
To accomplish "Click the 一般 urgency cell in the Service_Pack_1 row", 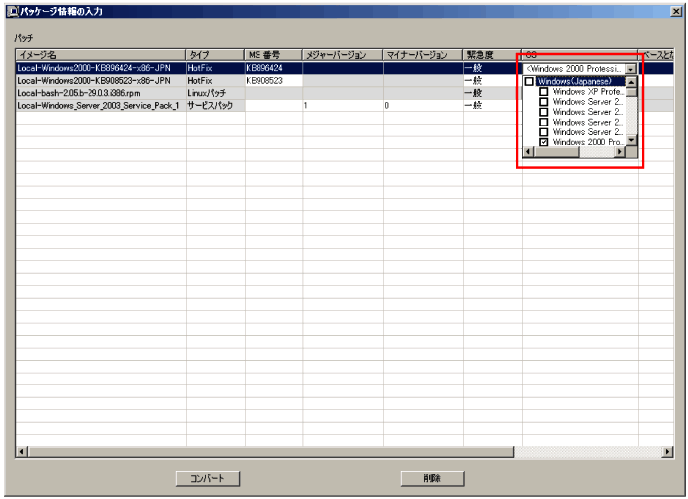I will 492,106.
